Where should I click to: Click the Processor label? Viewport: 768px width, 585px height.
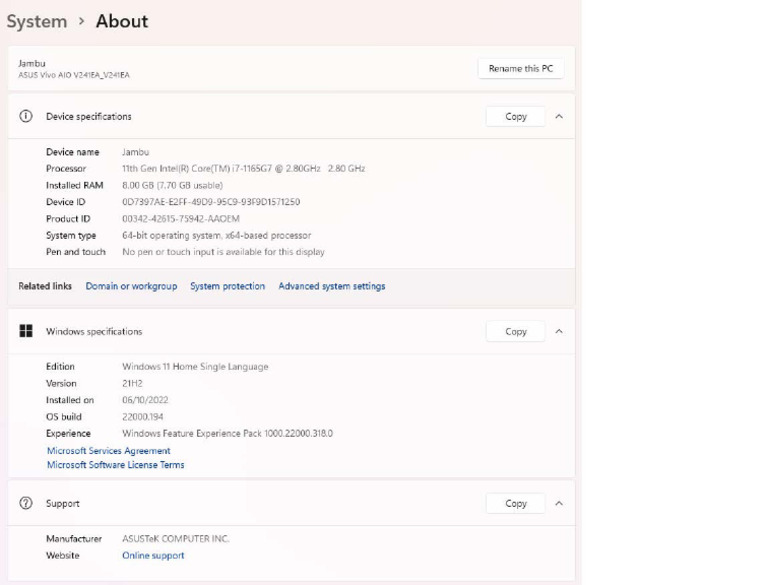point(66,169)
